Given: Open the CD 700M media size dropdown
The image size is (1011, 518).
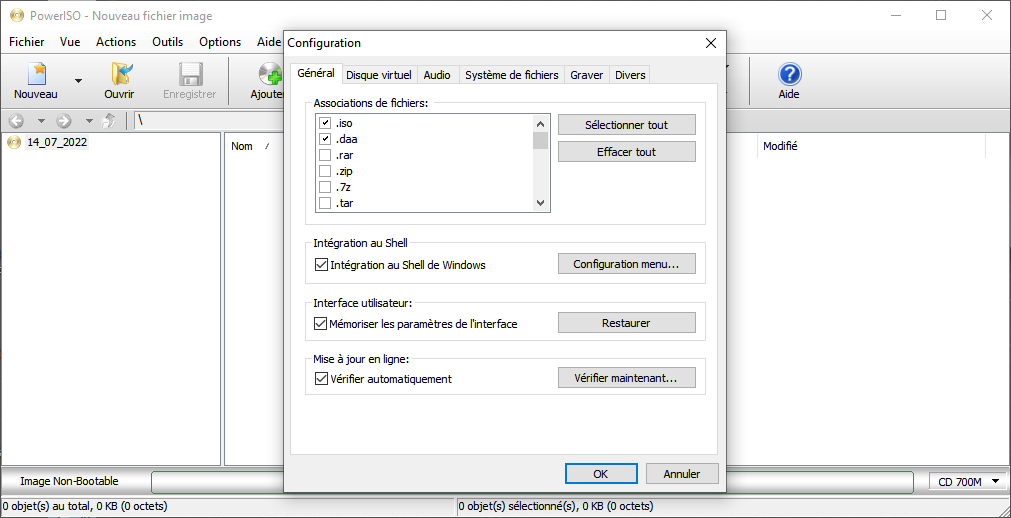Looking at the screenshot, I should (967, 481).
